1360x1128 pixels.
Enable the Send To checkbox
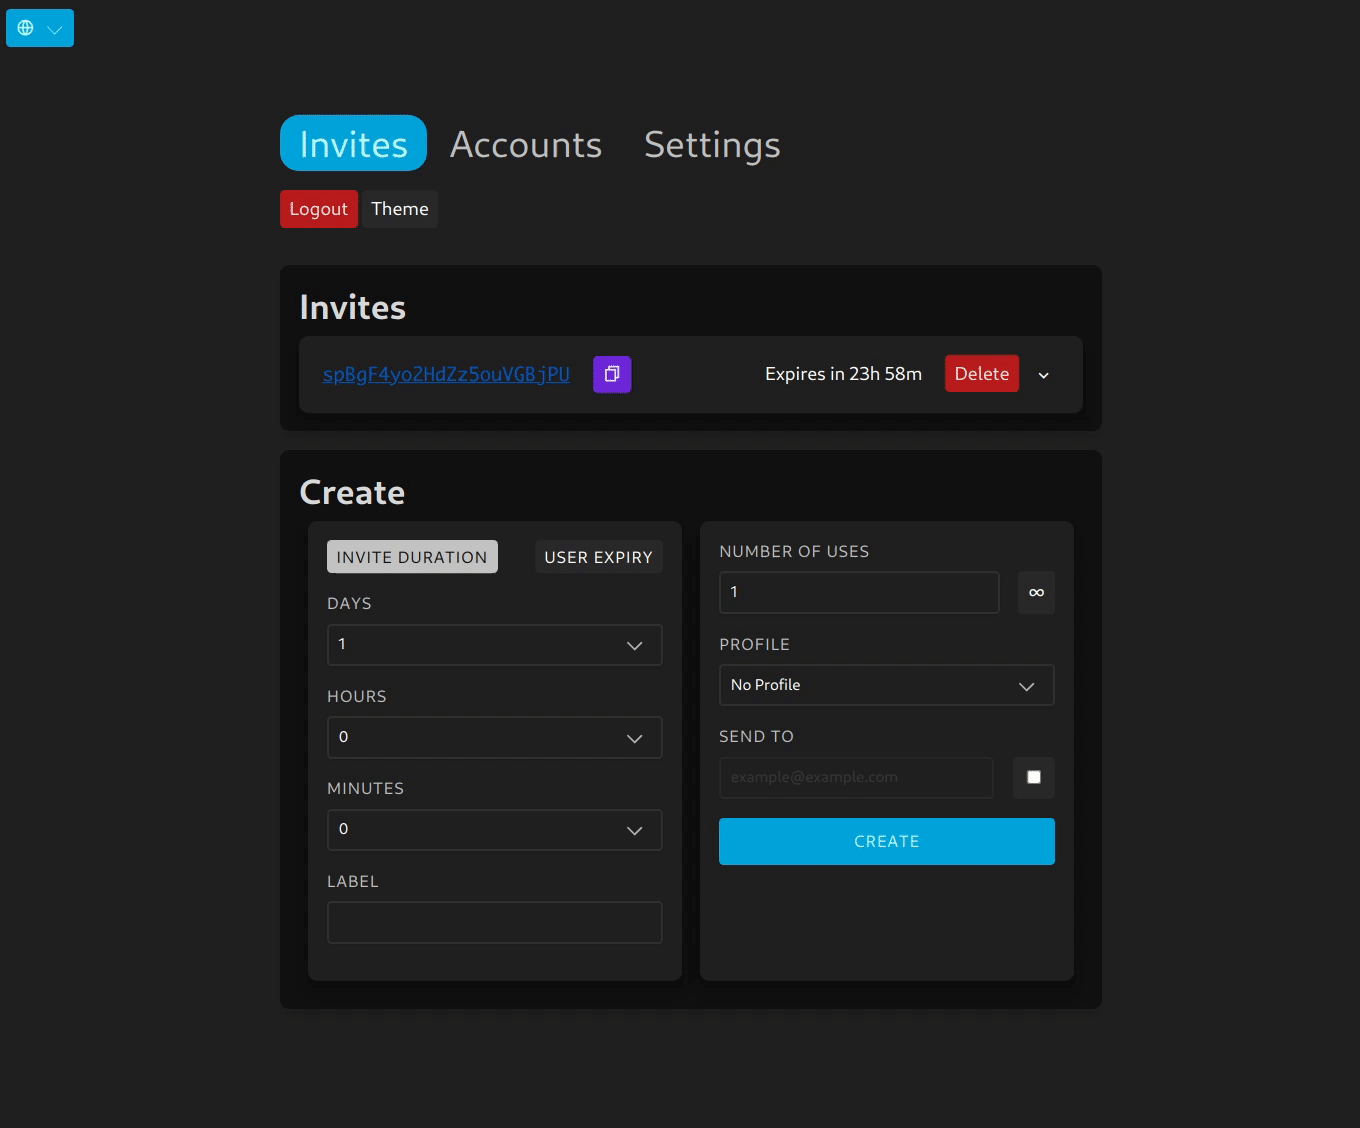click(x=1034, y=778)
